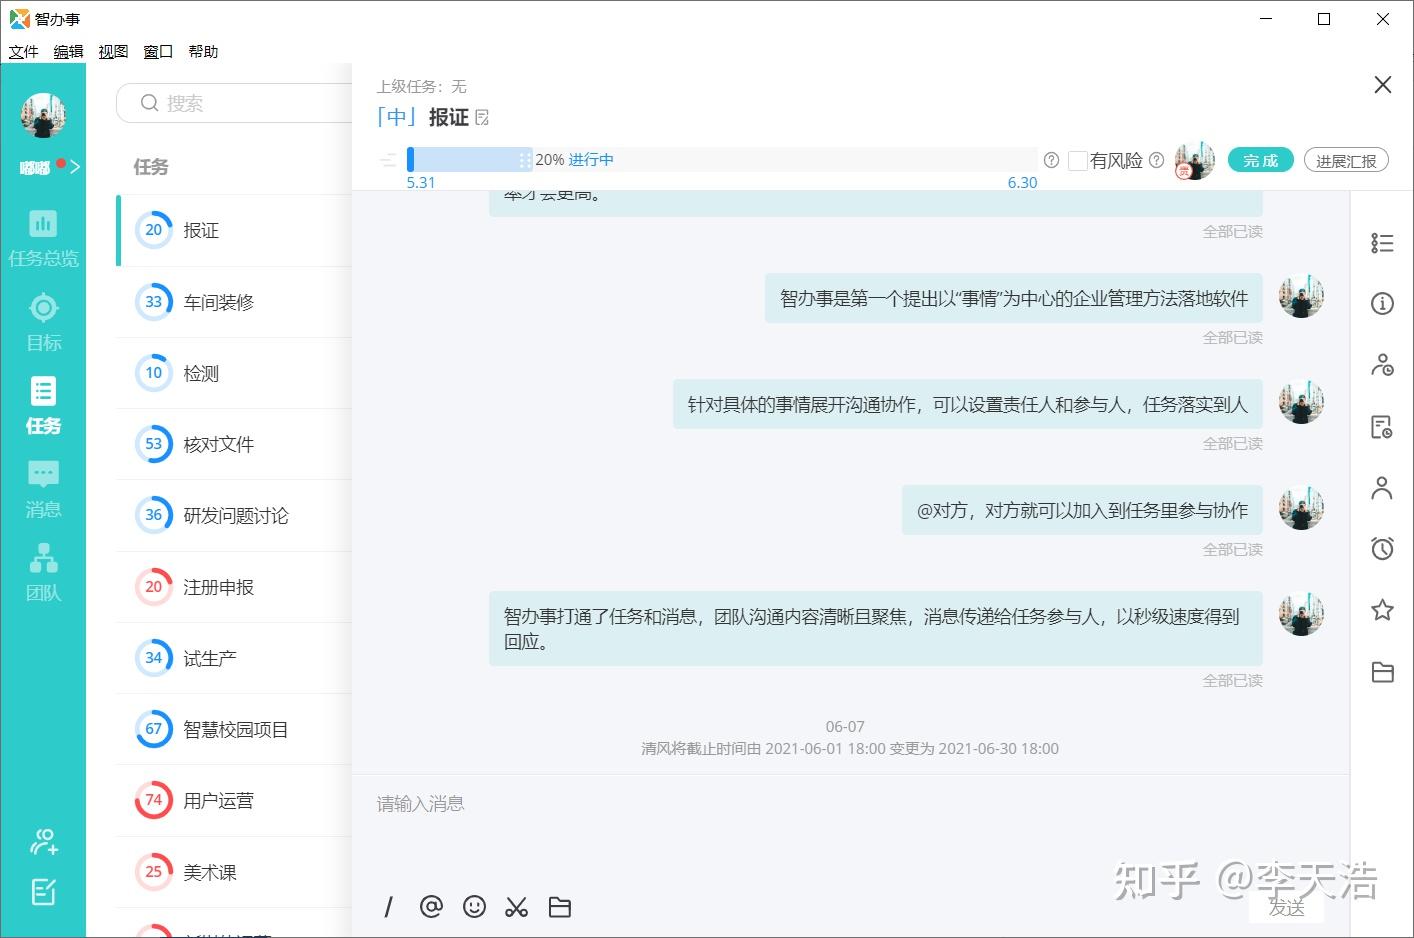Click the compose note icon in left sidebar
The image size is (1414, 938).
coord(43,891)
